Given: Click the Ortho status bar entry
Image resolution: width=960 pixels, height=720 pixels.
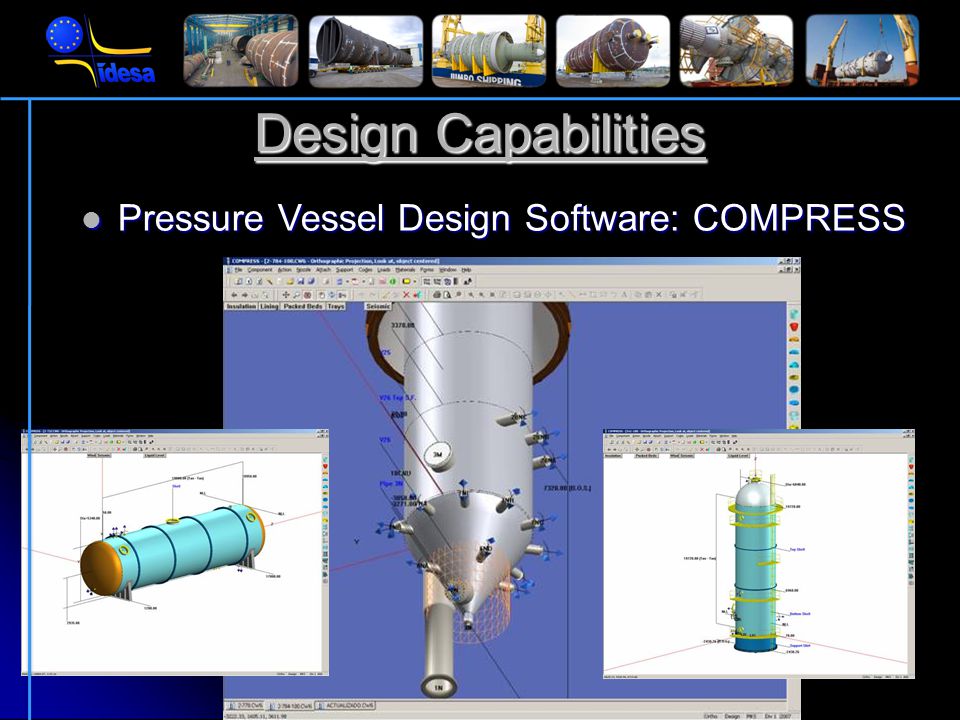Looking at the screenshot, I should click(x=710, y=716).
